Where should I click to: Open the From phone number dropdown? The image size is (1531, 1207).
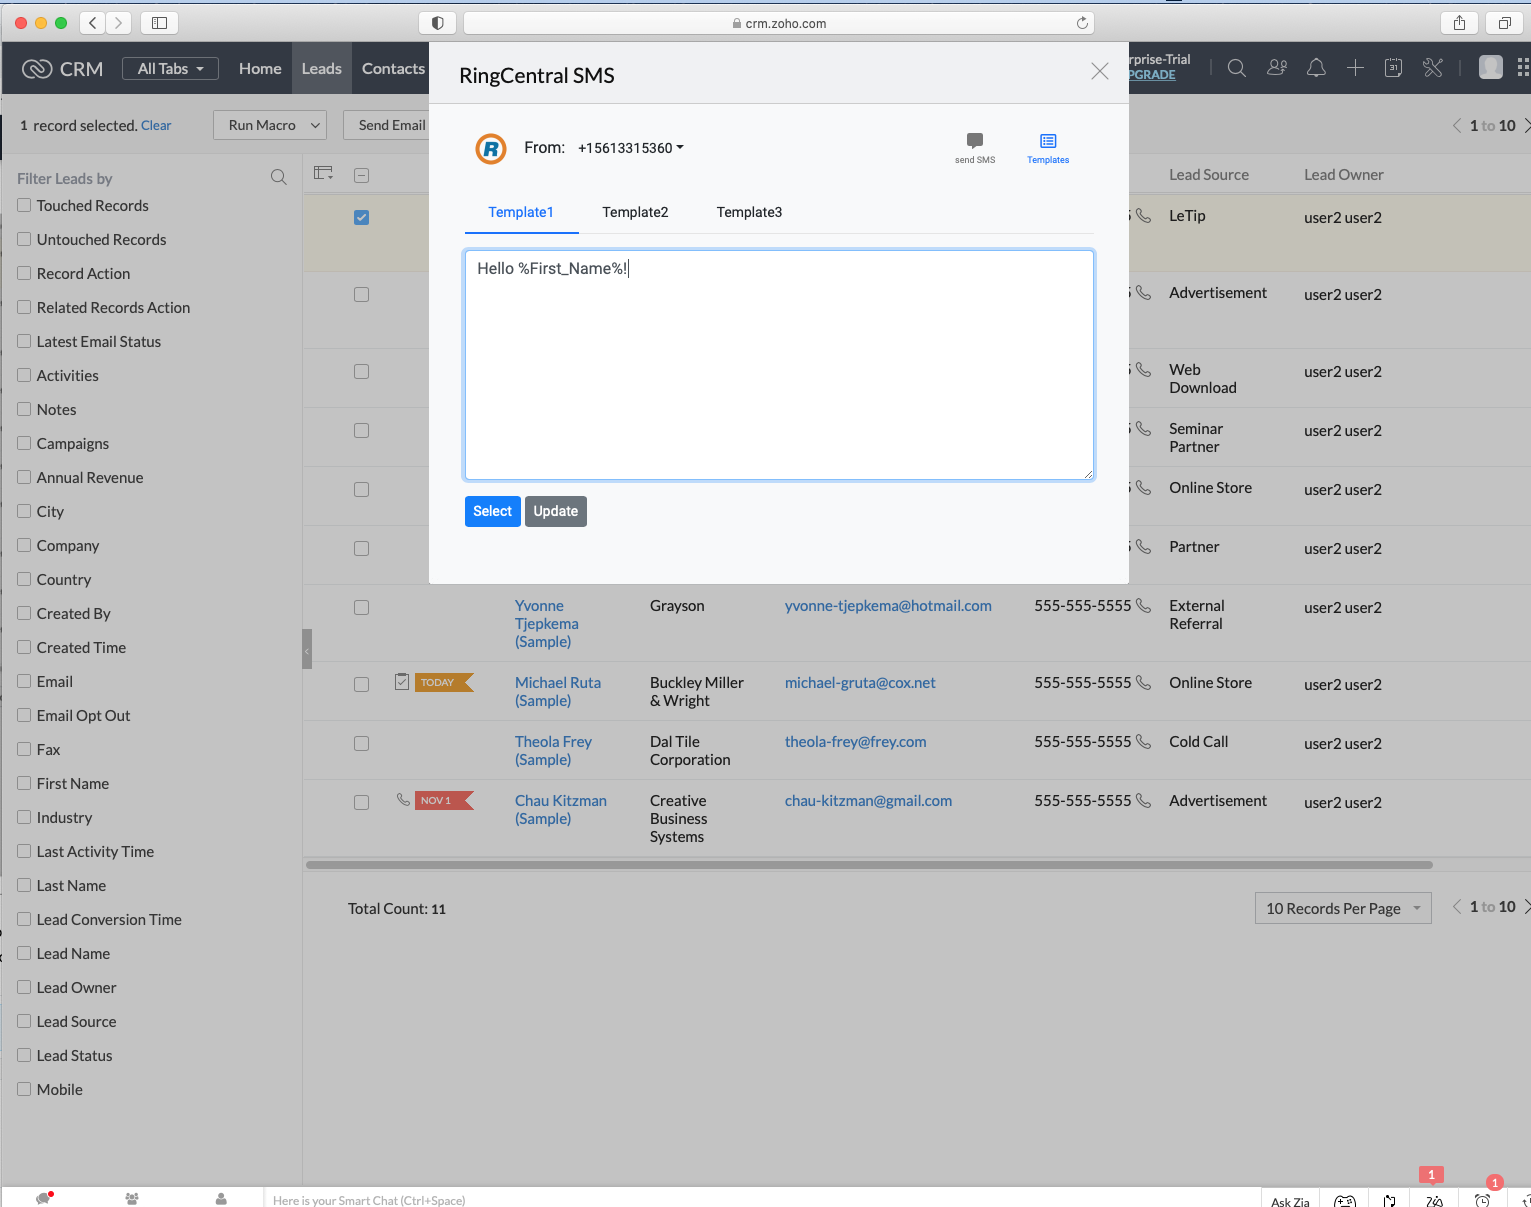630,147
